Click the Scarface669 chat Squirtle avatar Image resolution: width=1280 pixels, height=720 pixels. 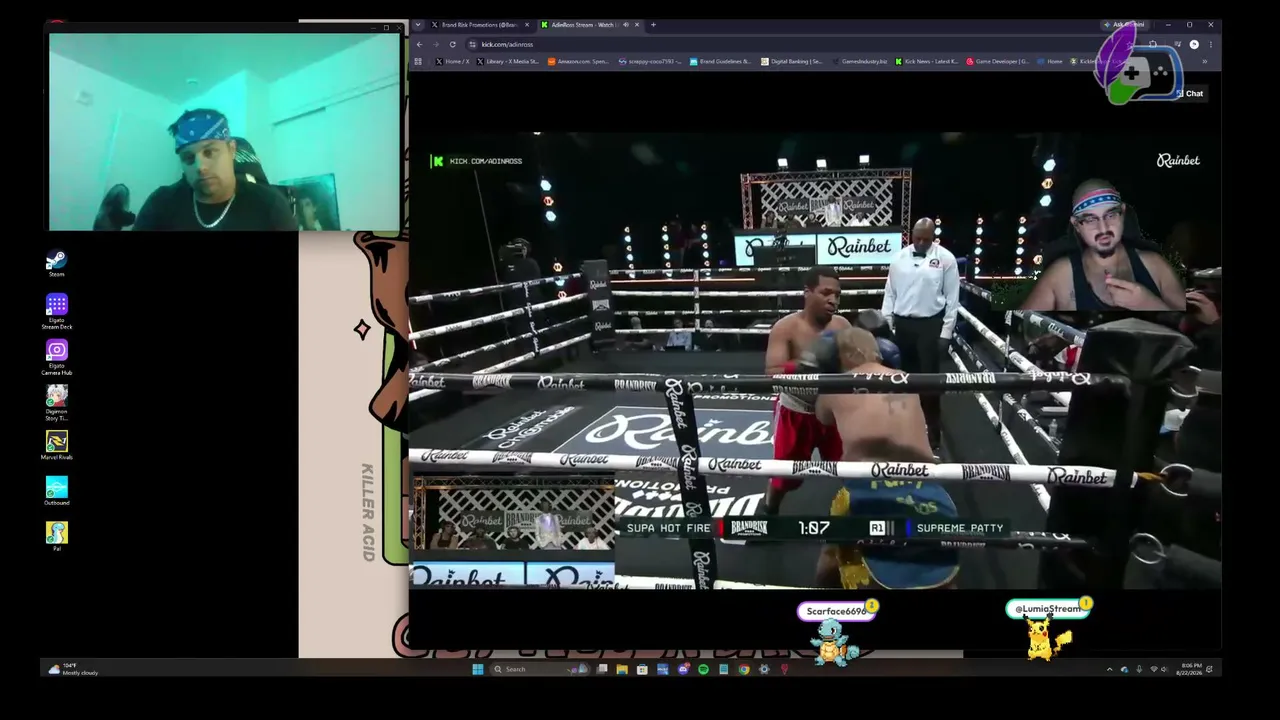click(832, 642)
